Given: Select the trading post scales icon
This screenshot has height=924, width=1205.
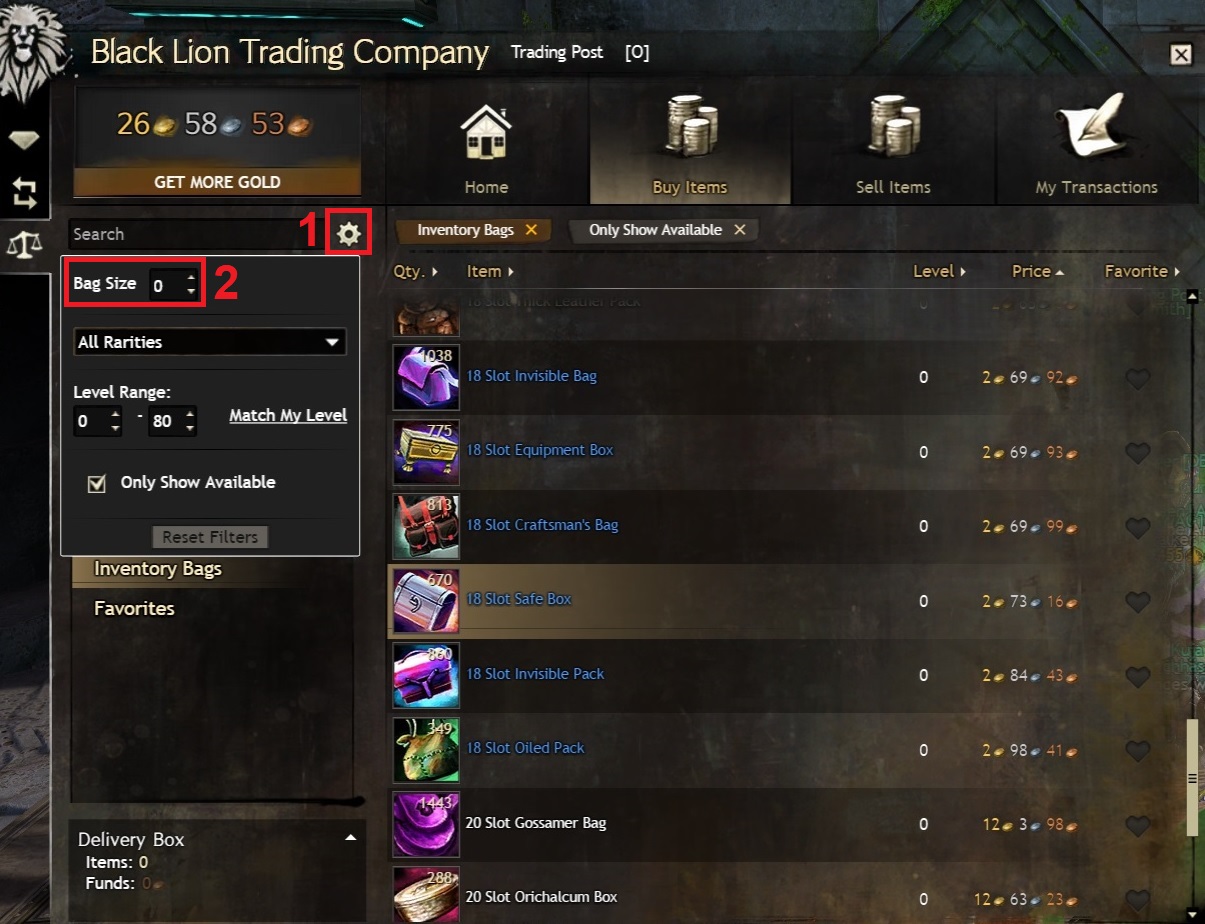Looking at the screenshot, I should pyautogui.click(x=24, y=243).
